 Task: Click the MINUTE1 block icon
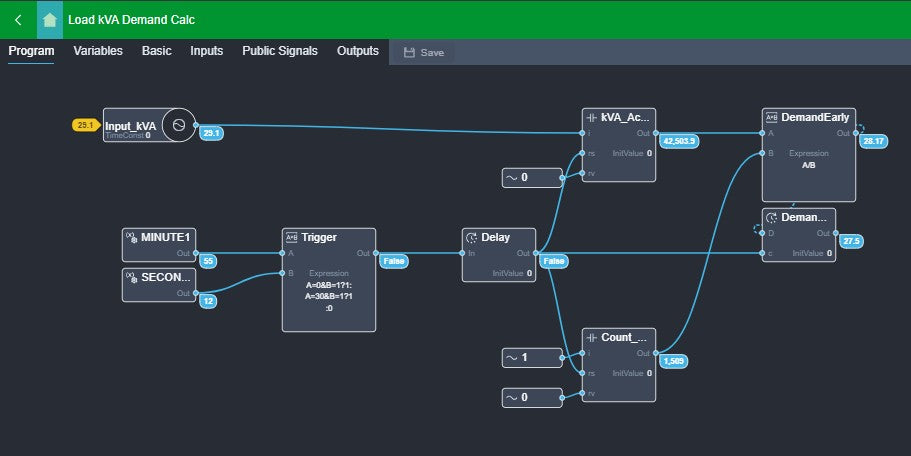point(131,237)
